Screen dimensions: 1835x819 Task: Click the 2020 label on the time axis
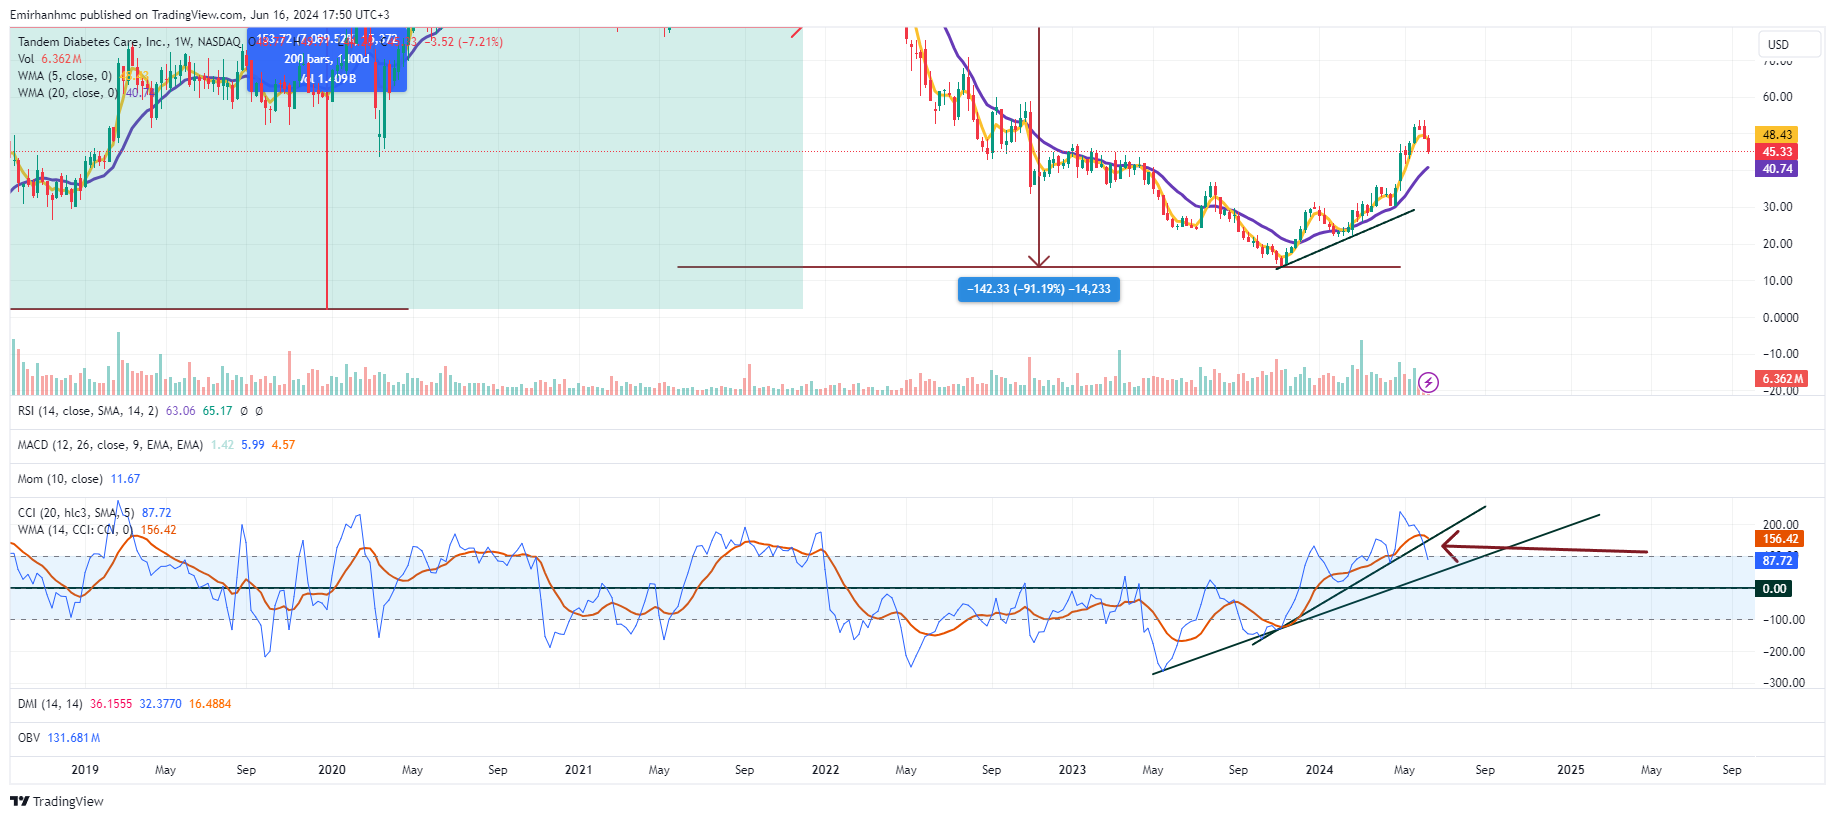pyautogui.click(x=332, y=770)
